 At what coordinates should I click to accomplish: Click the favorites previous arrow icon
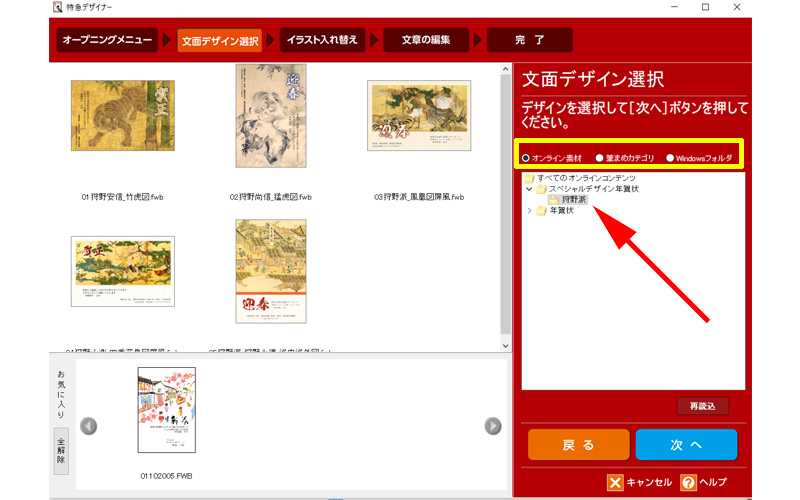point(89,426)
